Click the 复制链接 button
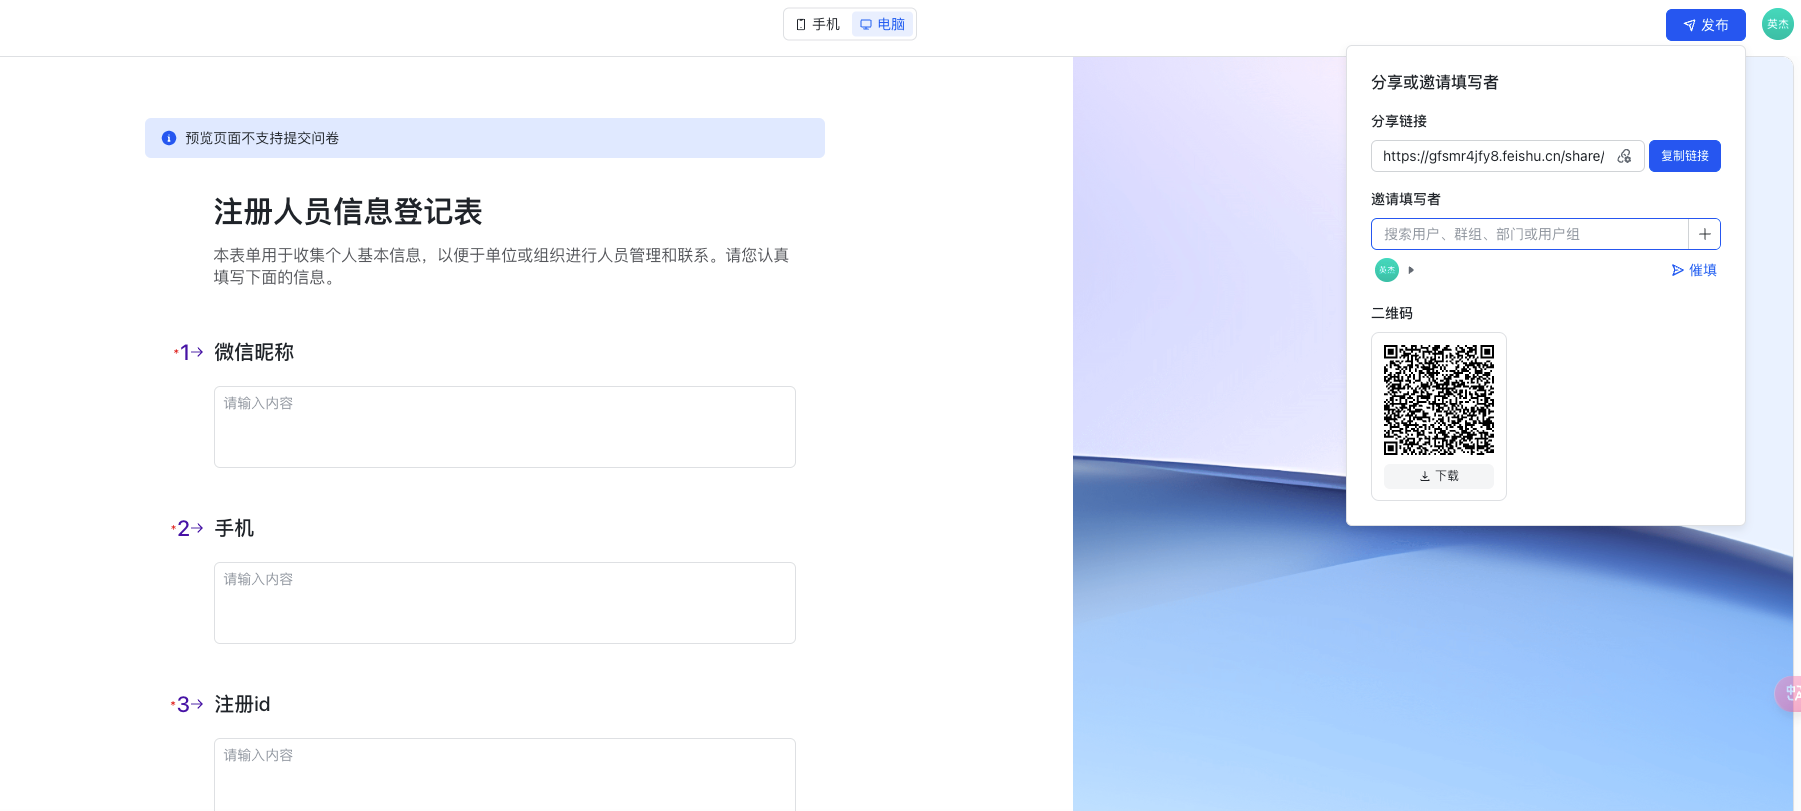 [1684, 156]
